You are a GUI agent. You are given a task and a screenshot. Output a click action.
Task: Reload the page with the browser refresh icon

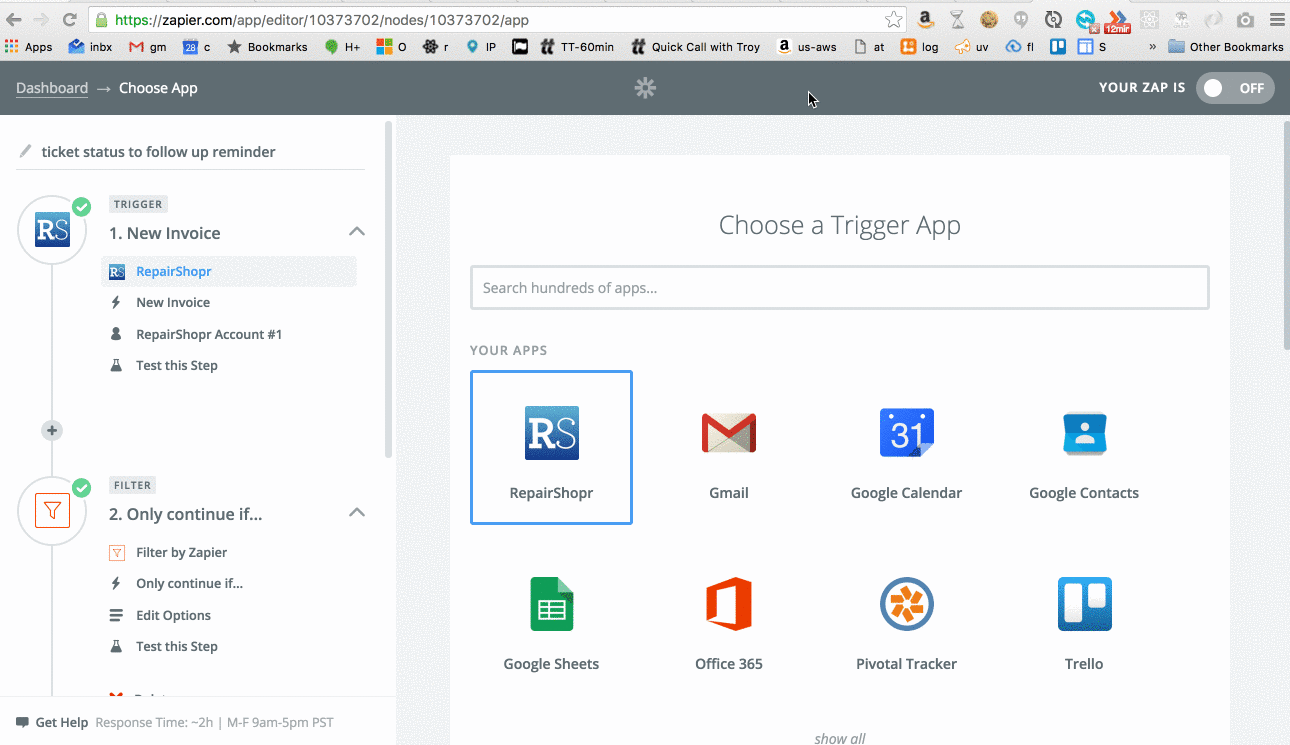[x=69, y=20]
